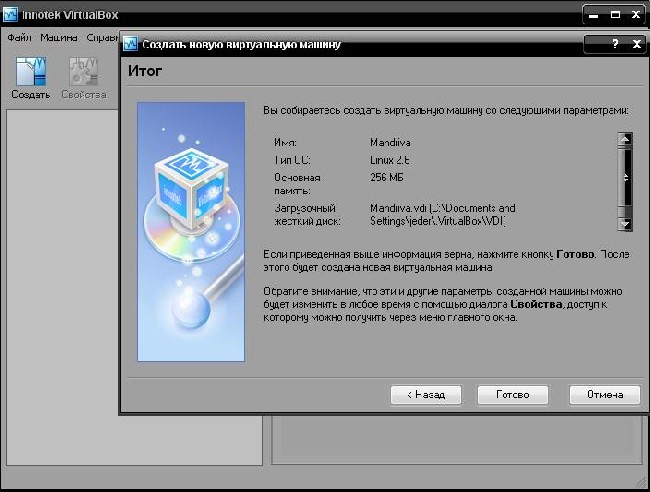Screen dimensions: 650x492
Task: Click the summary scrollbar thumb
Action: (625, 177)
